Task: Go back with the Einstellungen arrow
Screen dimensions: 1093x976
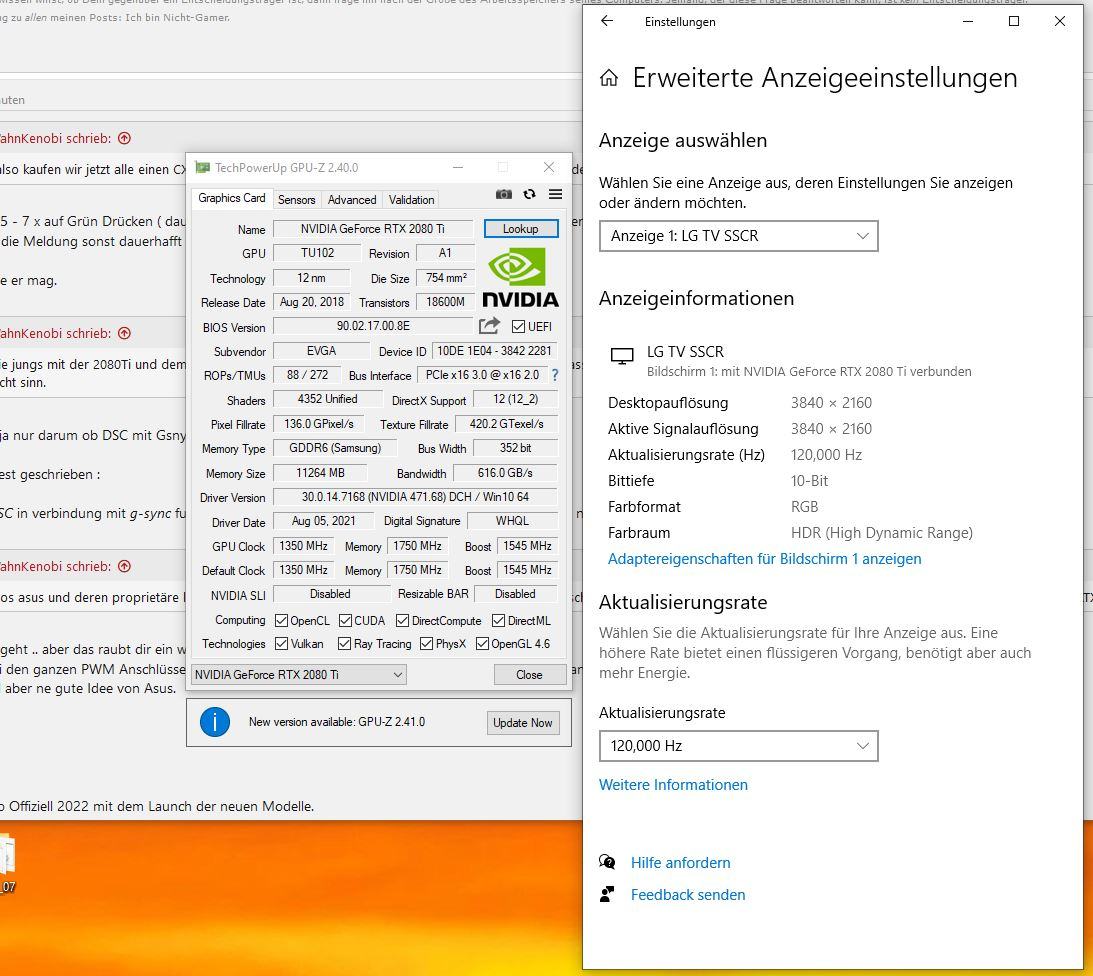Action: (607, 21)
